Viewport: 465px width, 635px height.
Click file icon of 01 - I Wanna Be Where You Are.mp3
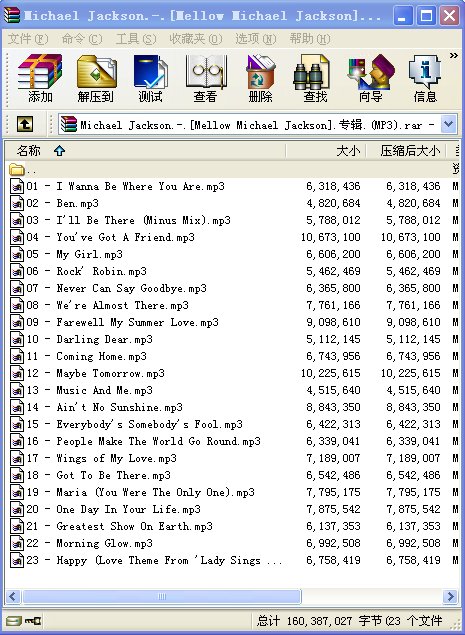coord(17,186)
